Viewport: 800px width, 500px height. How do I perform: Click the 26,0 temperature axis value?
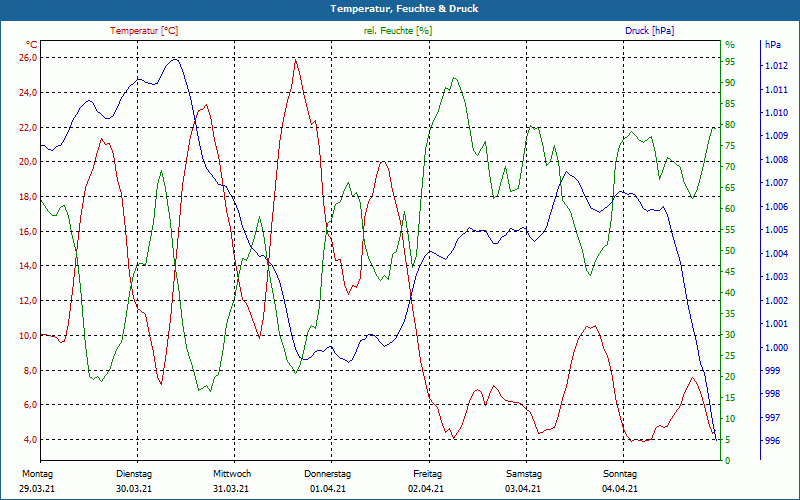(x=29, y=58)
